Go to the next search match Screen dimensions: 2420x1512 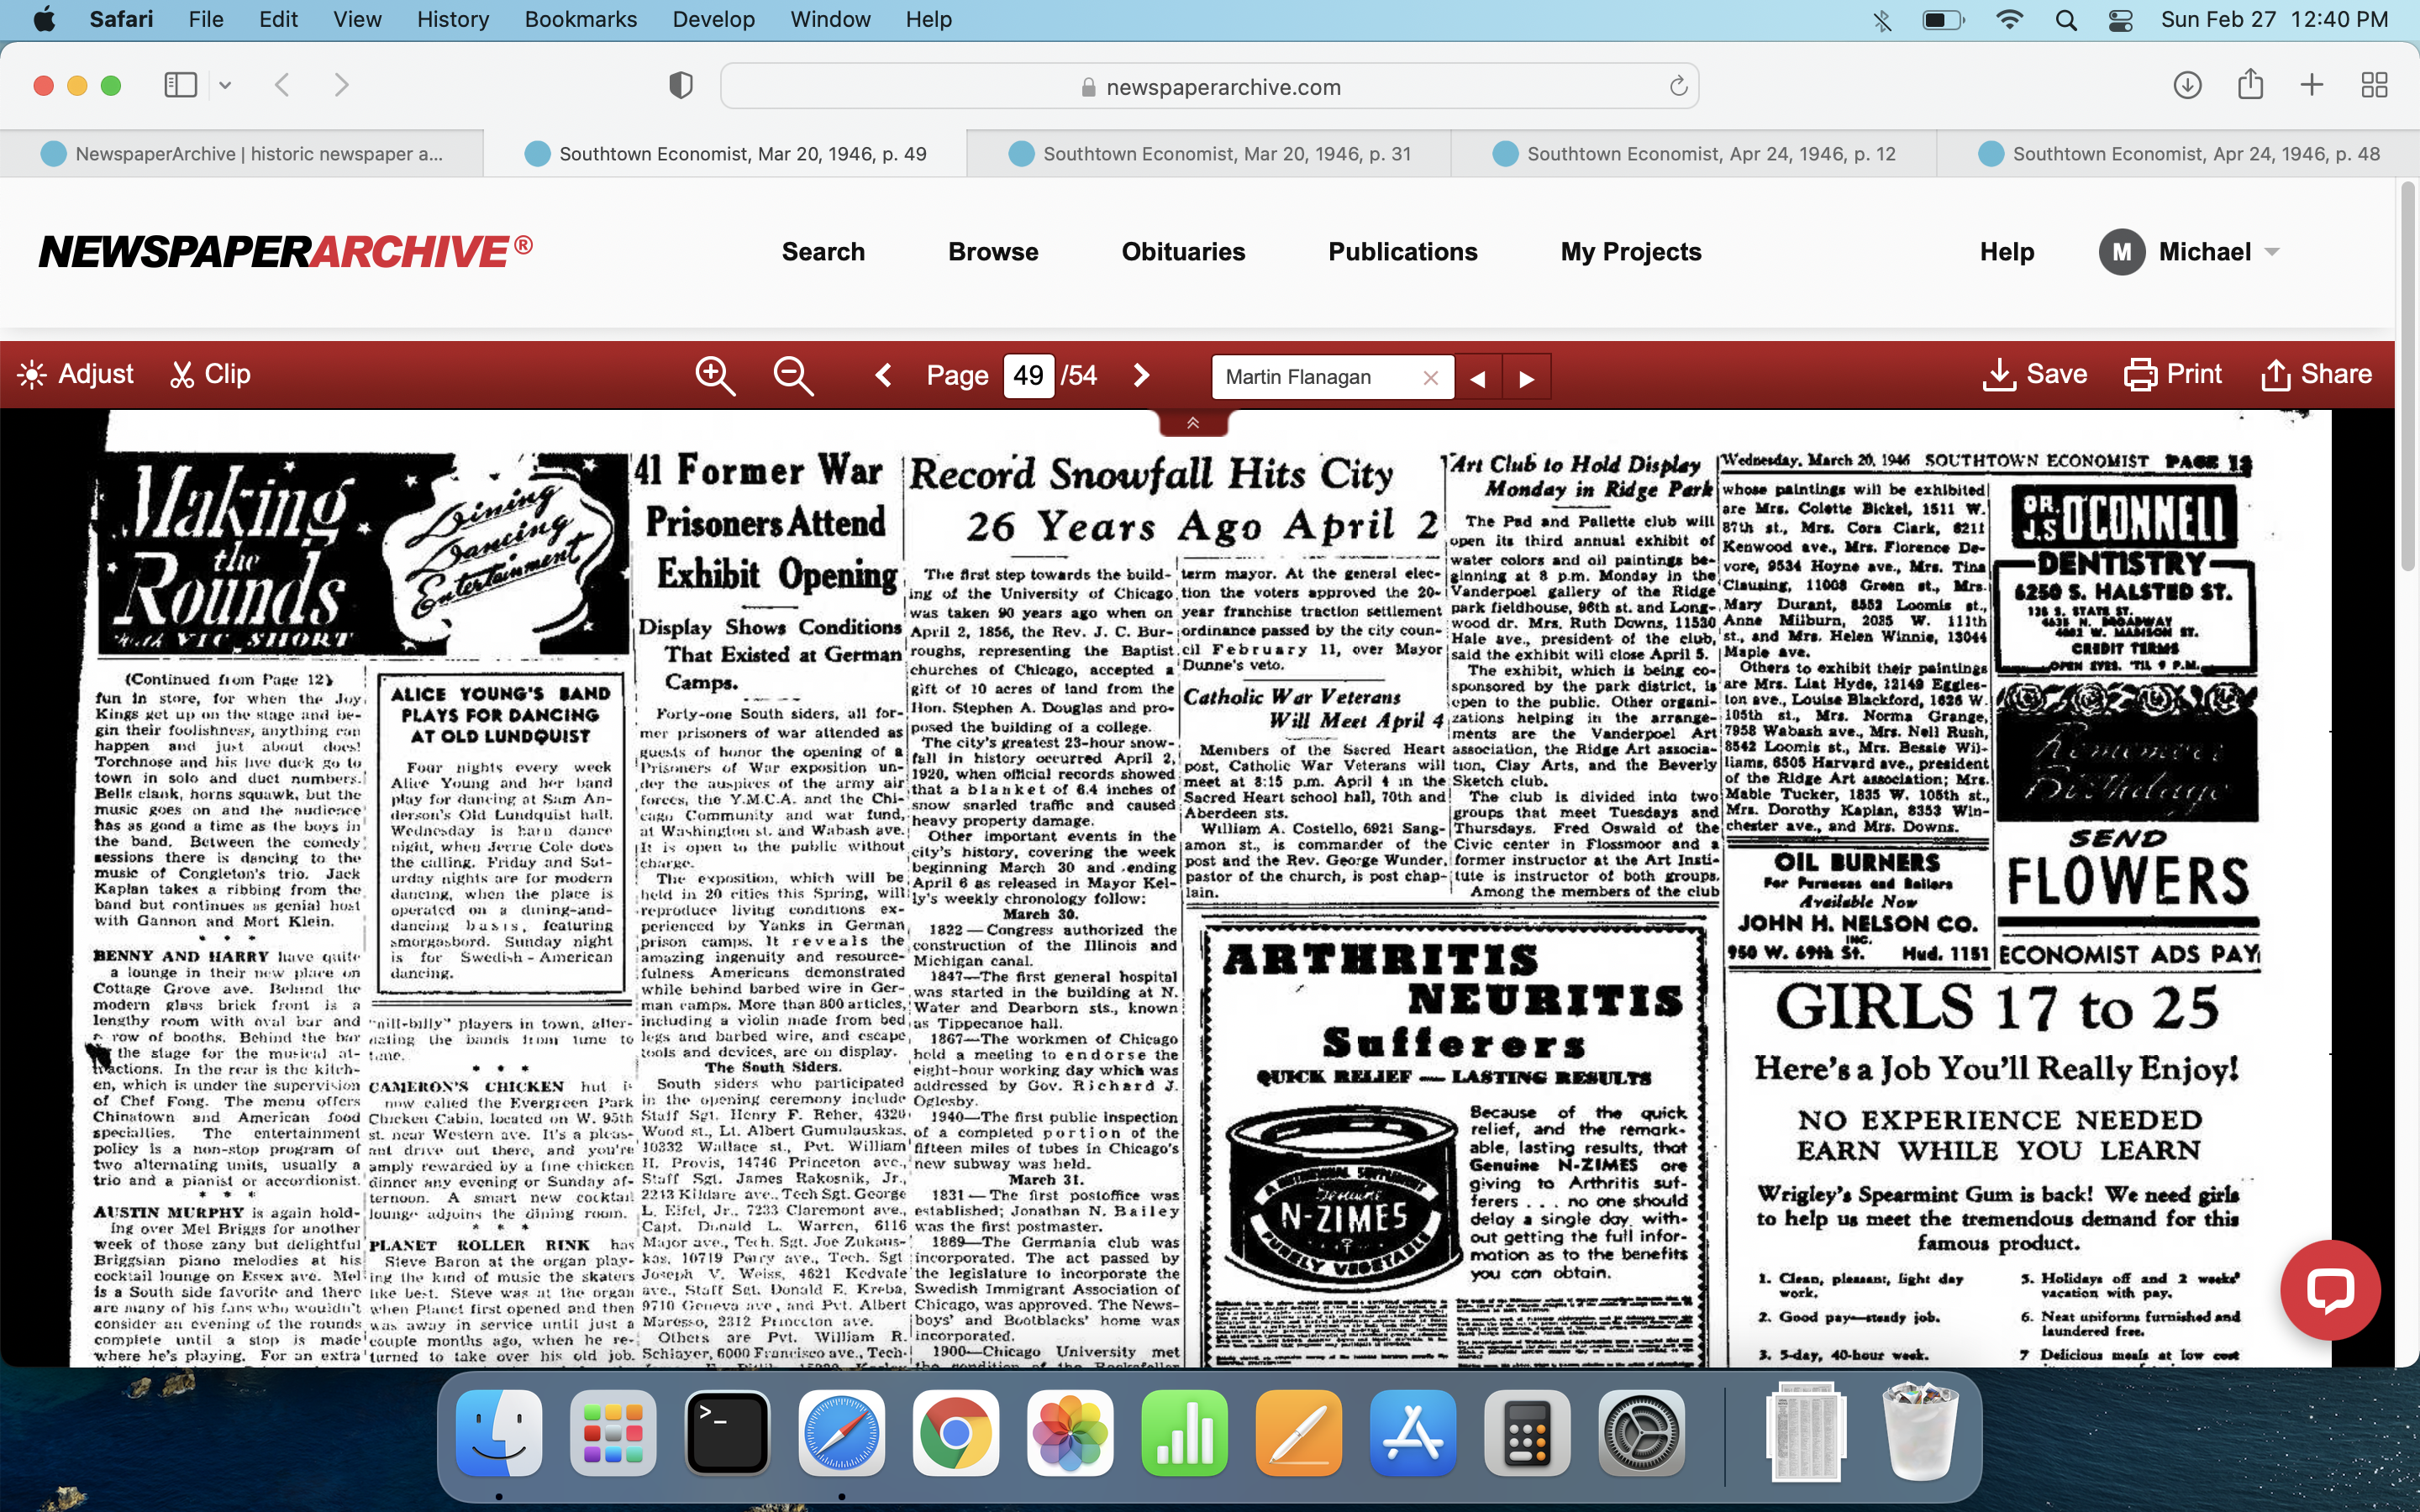coord(1526,378)
